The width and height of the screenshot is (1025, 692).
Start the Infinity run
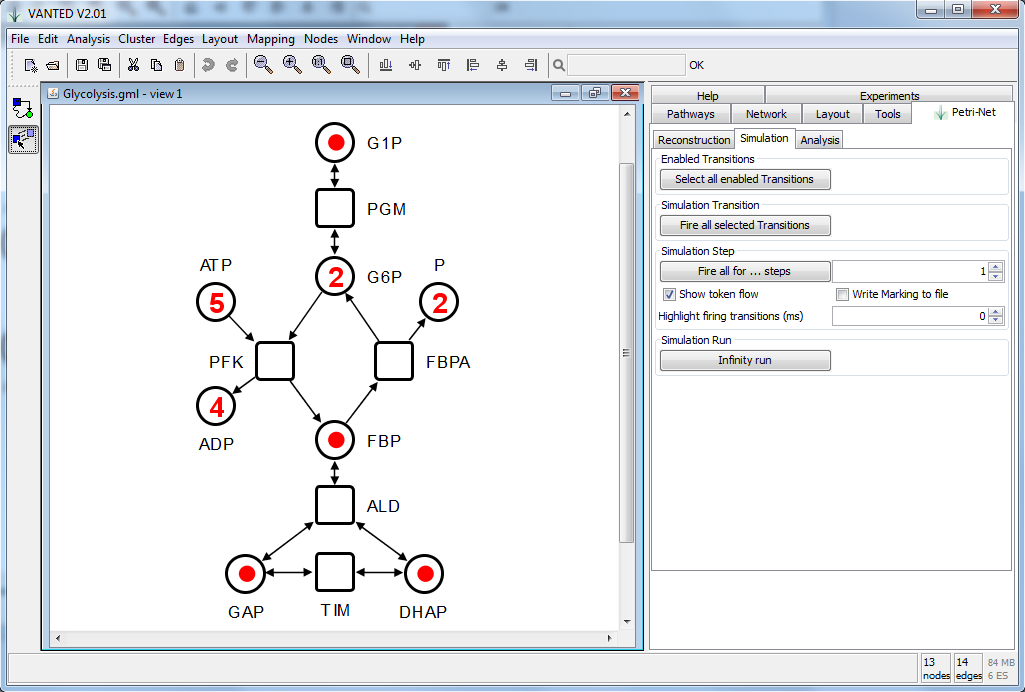(745, 360)
